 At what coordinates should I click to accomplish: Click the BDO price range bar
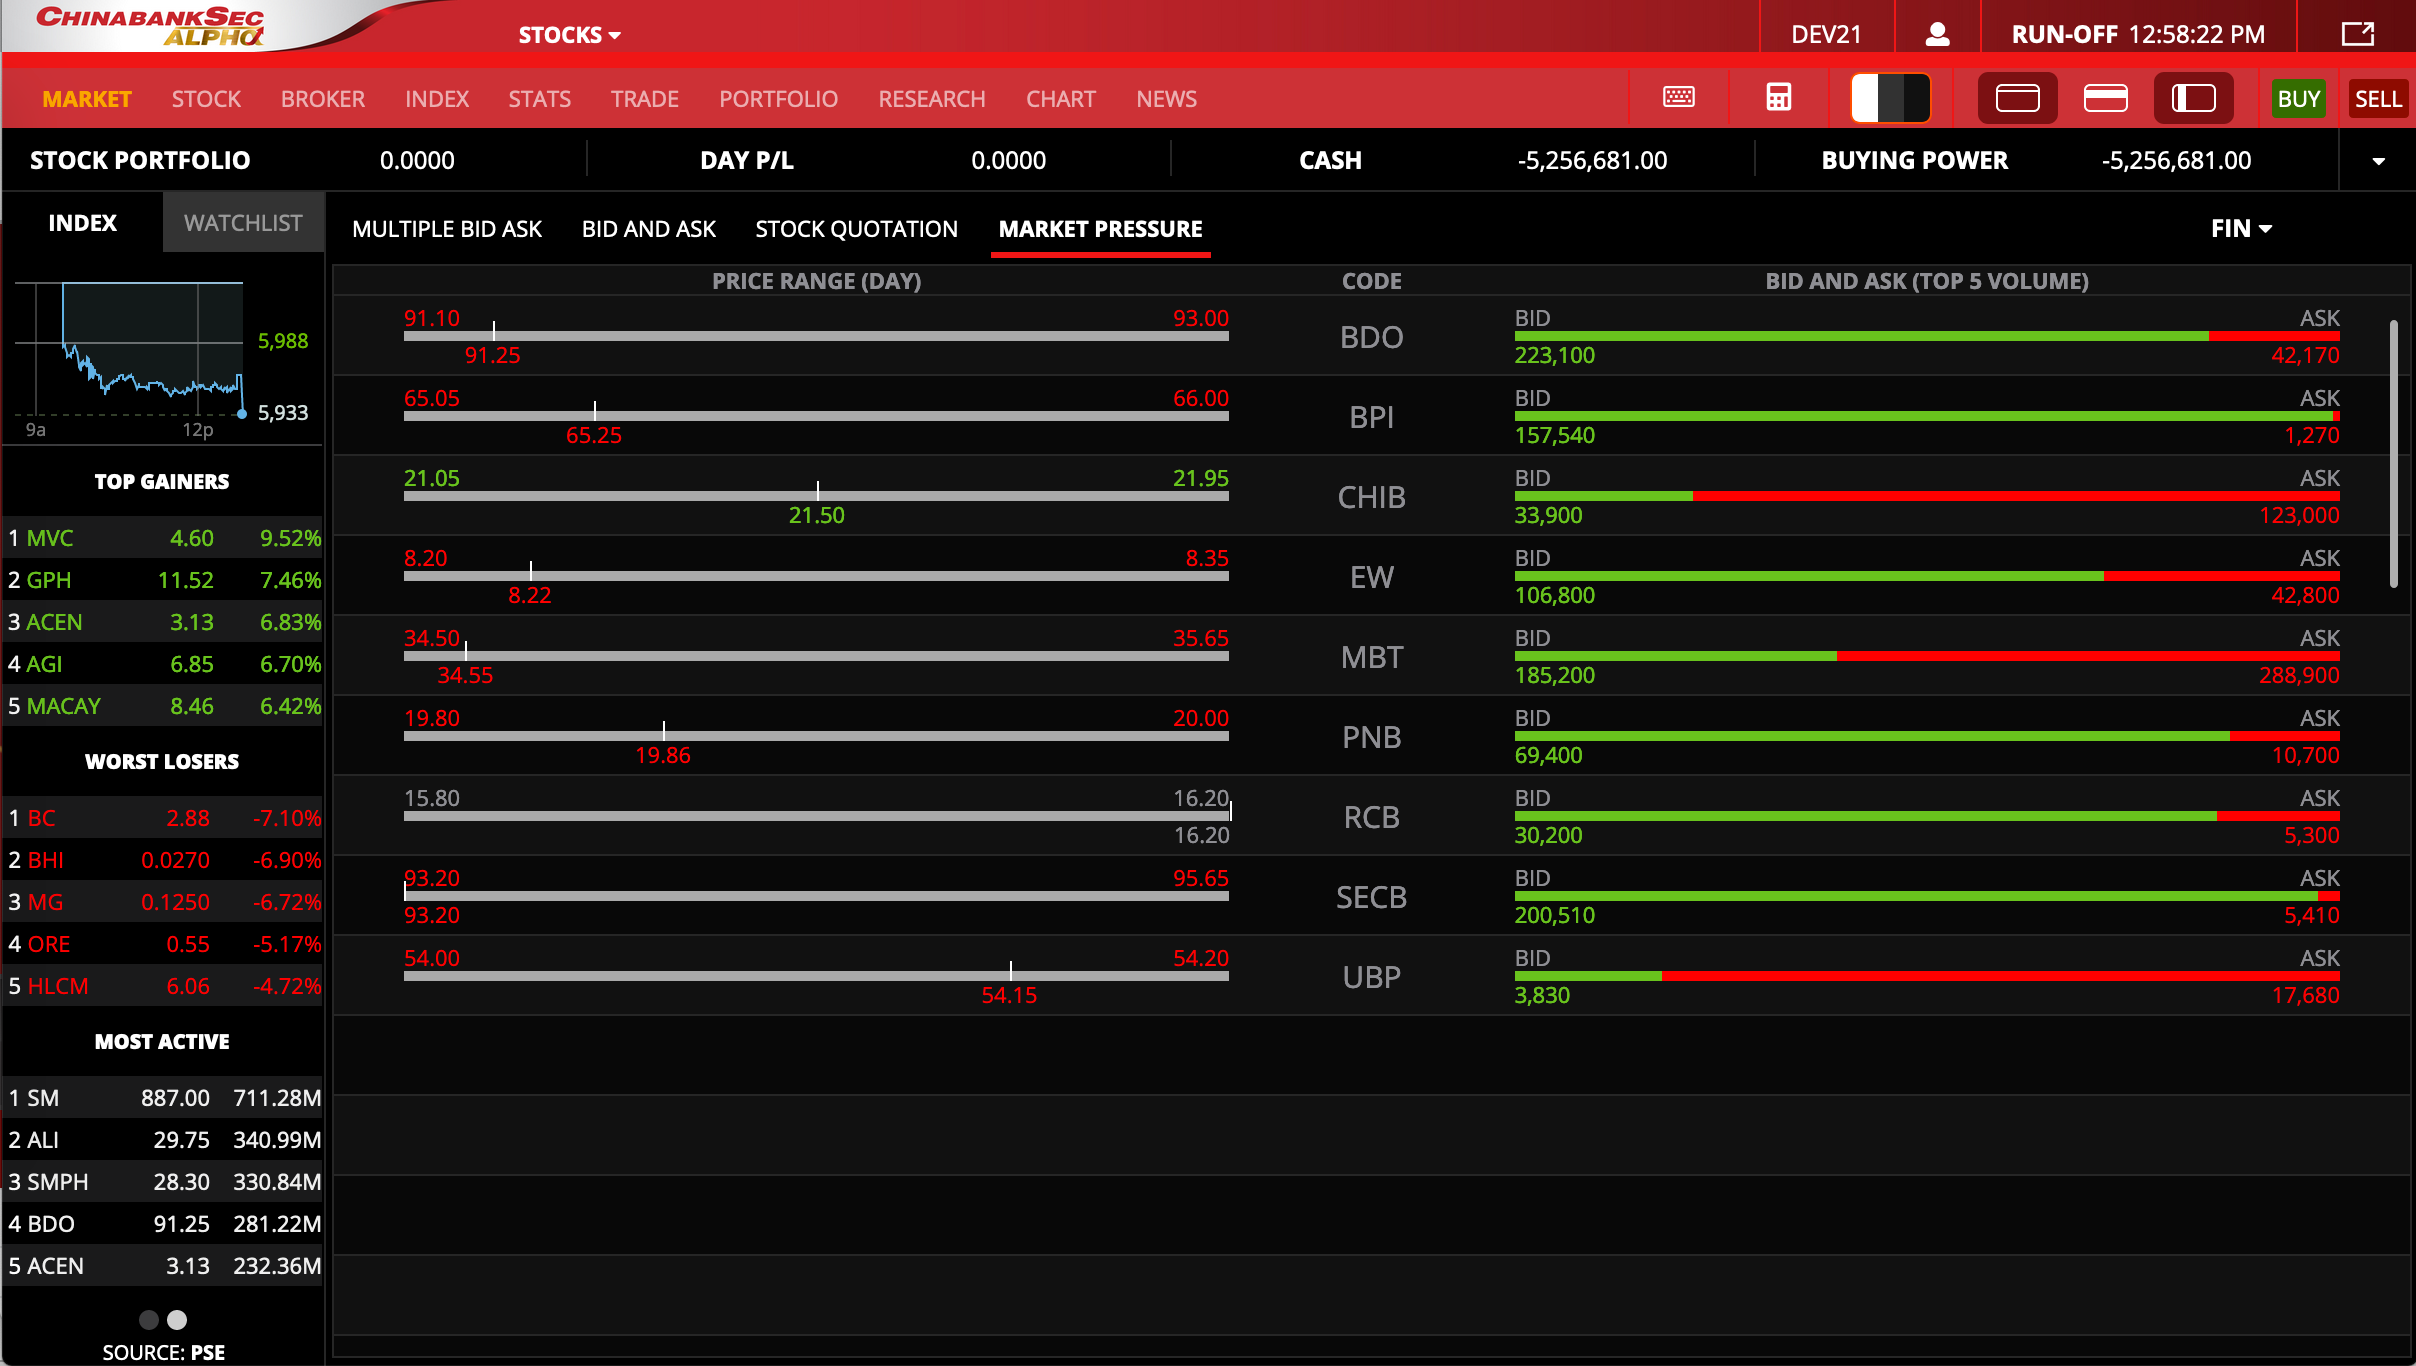tap(816, 336)
